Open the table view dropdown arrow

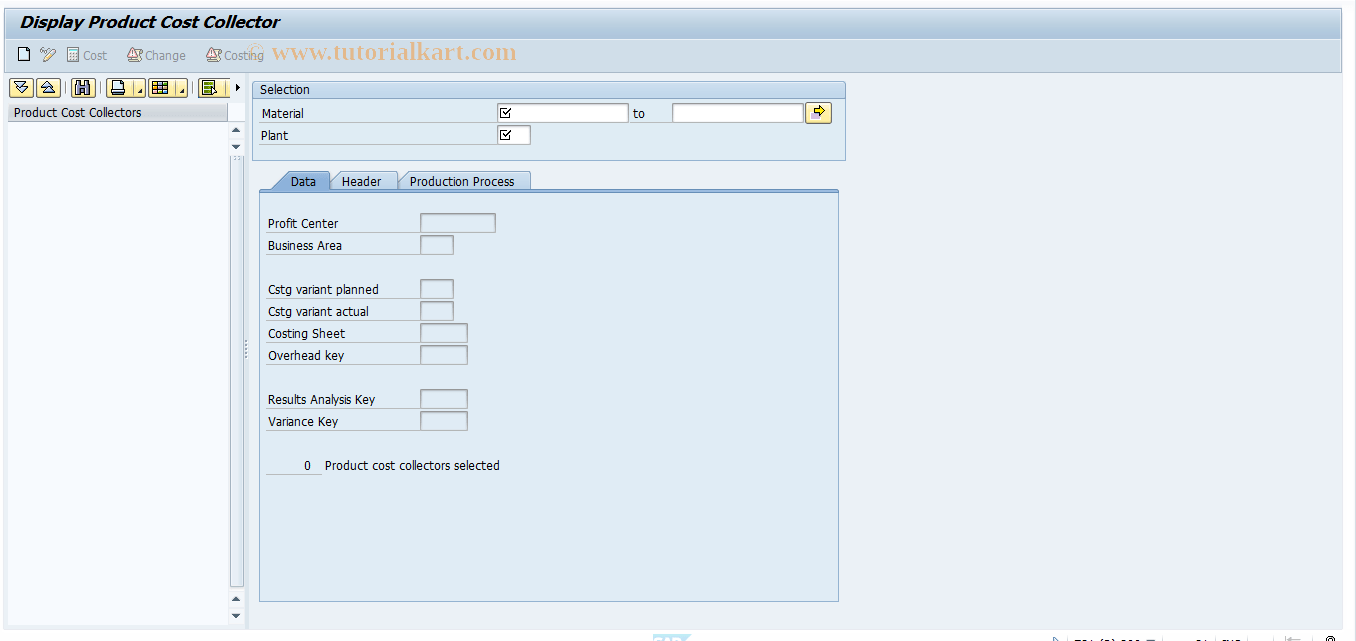click(181, 91)
